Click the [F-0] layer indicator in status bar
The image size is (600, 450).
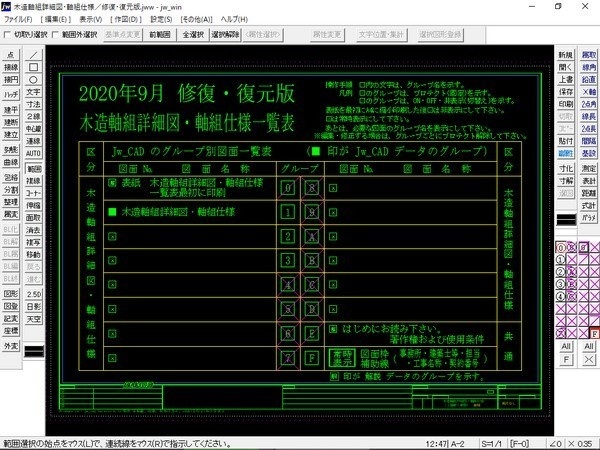click(519, 444)
